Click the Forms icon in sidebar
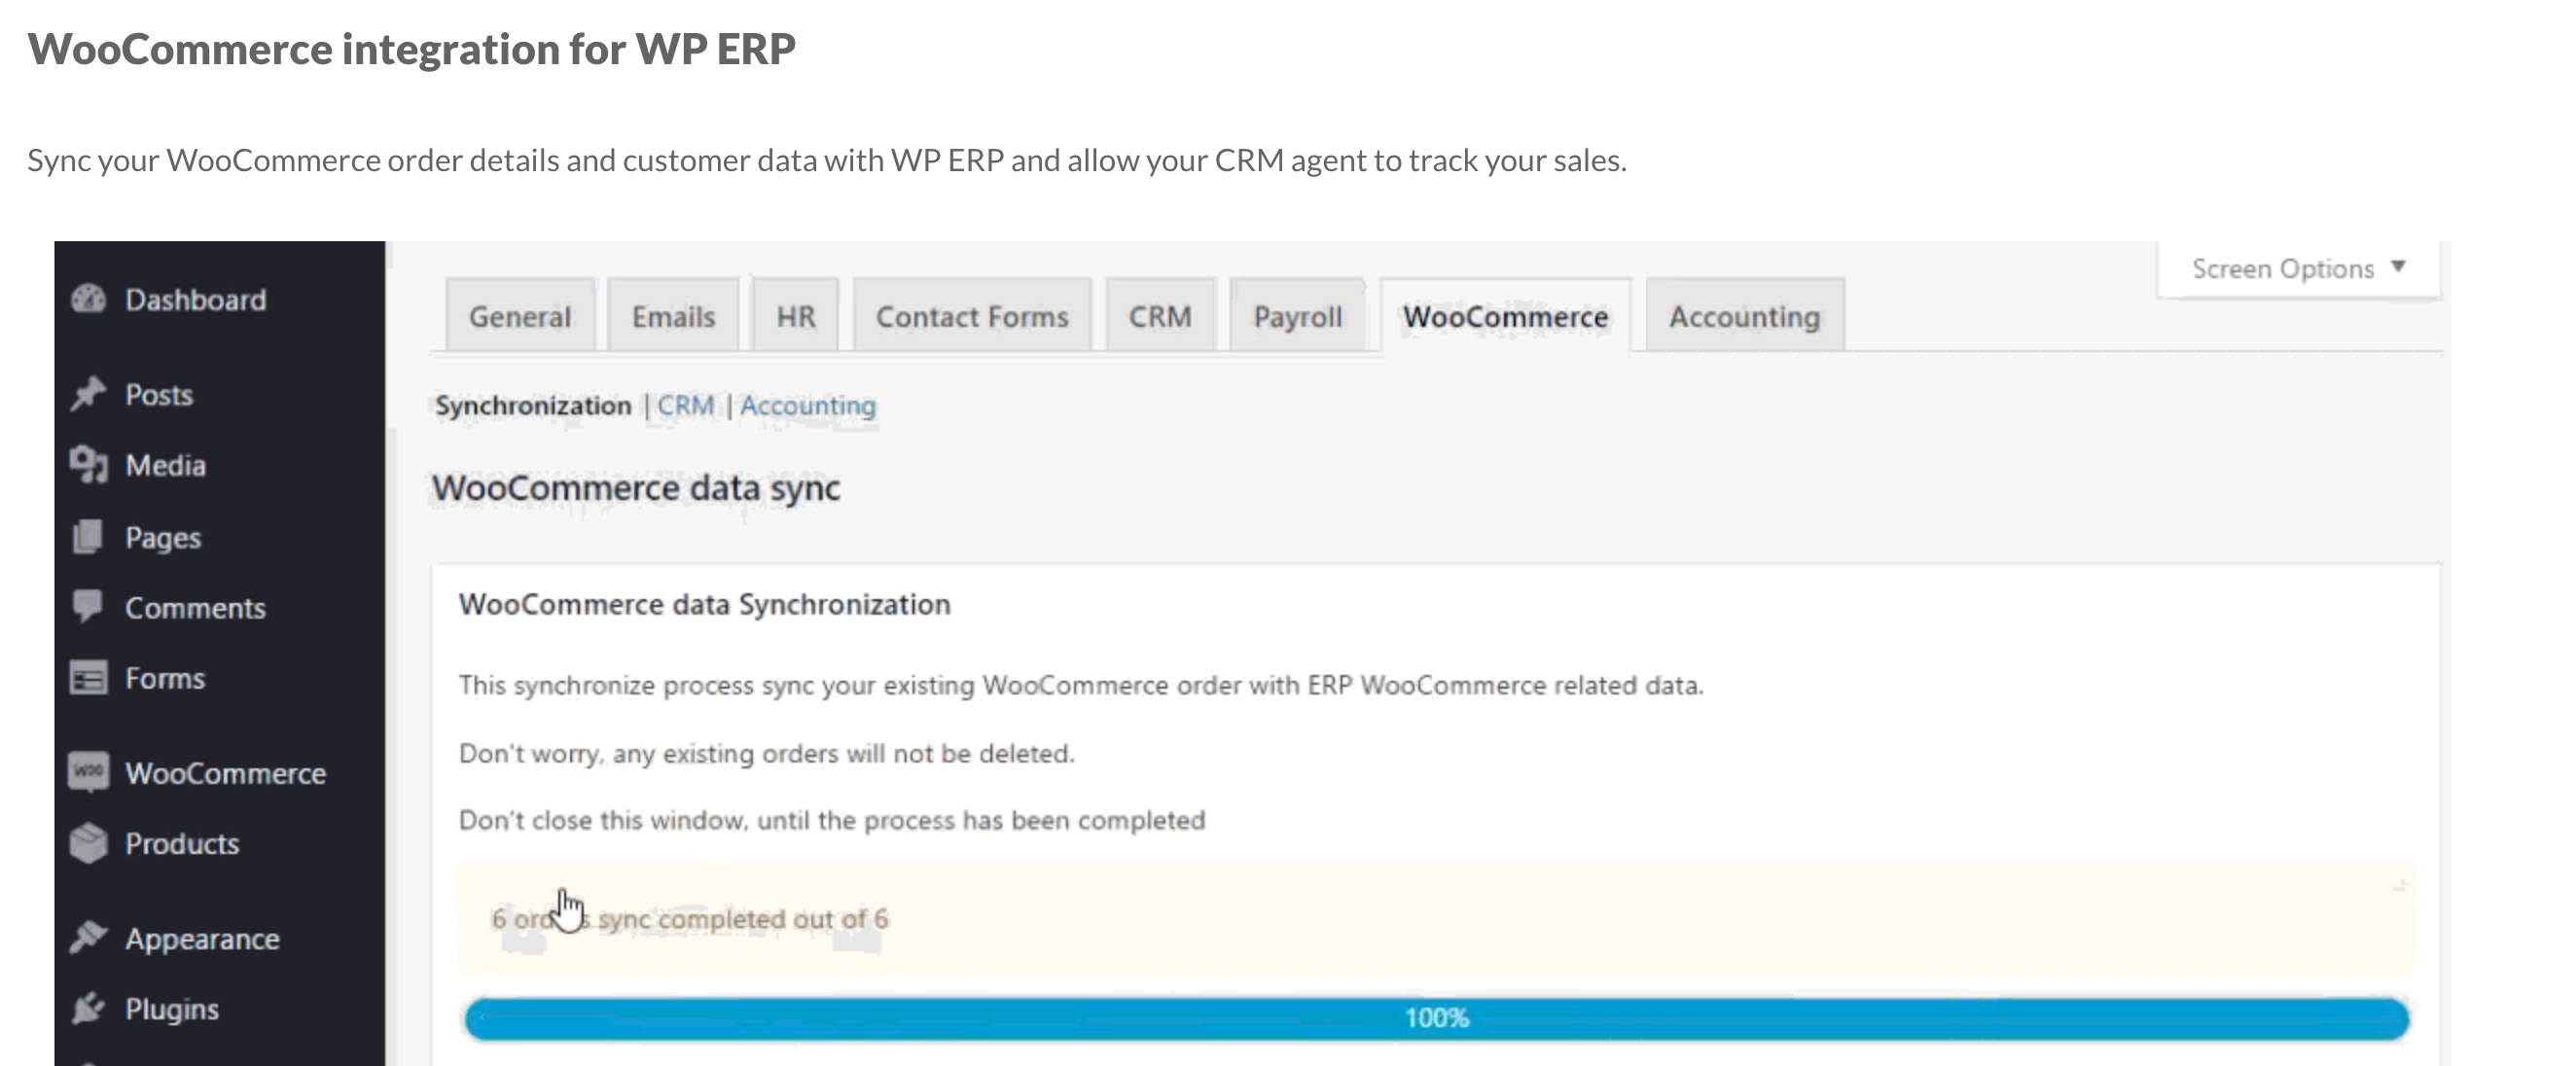This screenshot has height=1066, width=2576. tap(88, 678)
